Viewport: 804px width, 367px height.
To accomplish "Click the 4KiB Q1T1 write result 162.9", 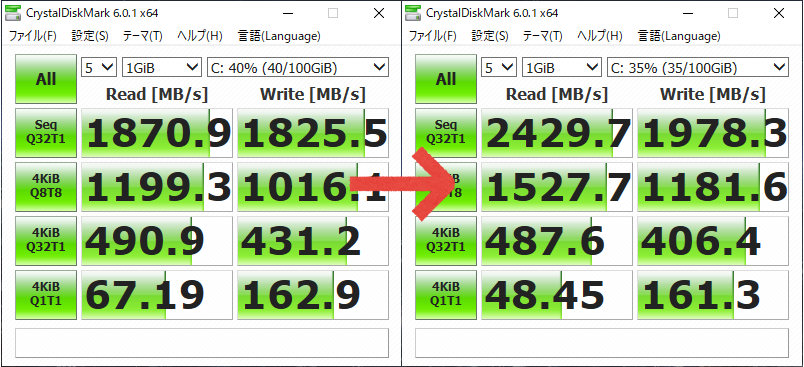I will (313, 295).
